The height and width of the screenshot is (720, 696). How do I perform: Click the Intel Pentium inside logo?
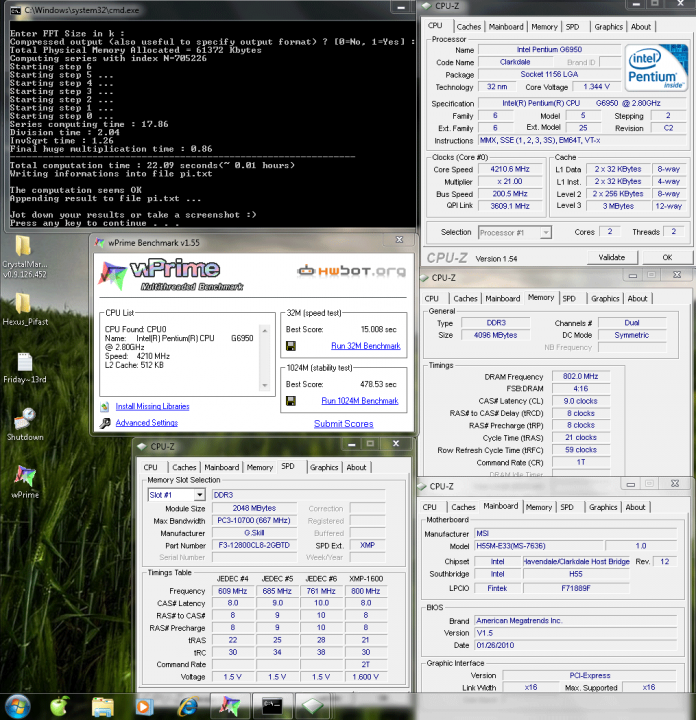[x=657, y=68]
